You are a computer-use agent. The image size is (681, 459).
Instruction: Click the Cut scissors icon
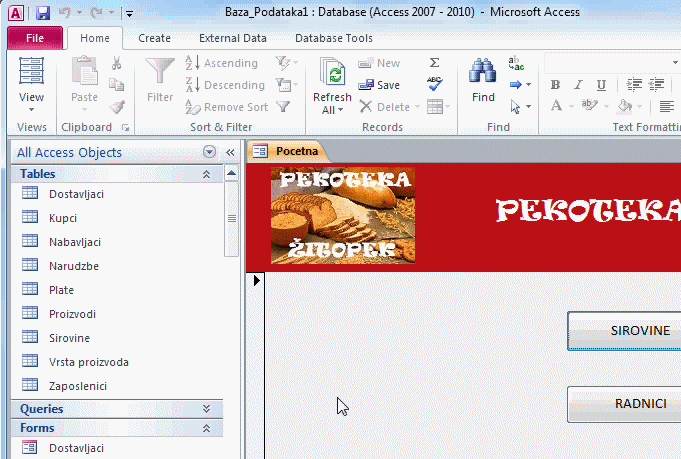[x=116, y=63]
